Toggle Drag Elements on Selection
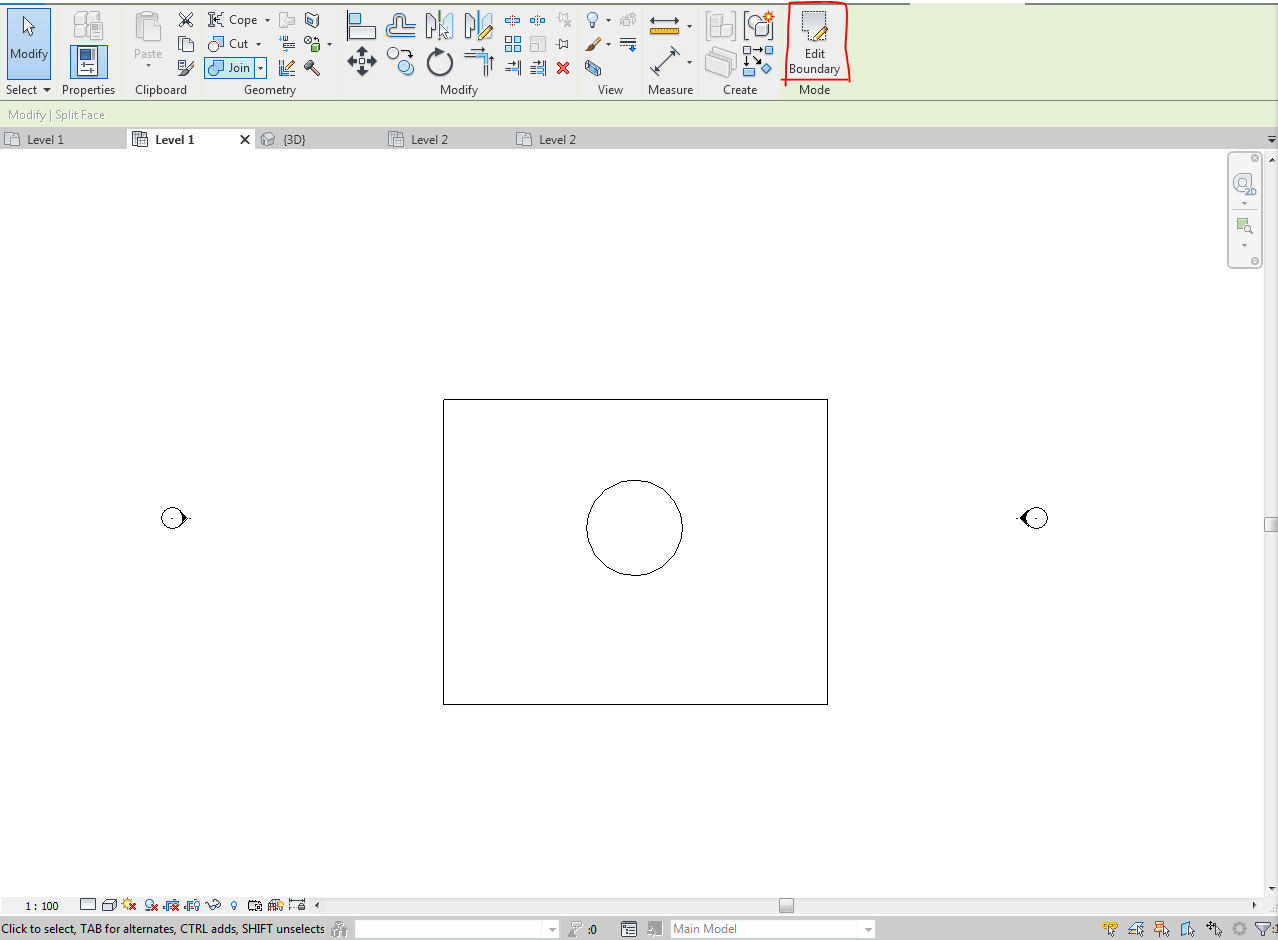The height and width of the screenshot is (940, 1278). coord(1214,929)
